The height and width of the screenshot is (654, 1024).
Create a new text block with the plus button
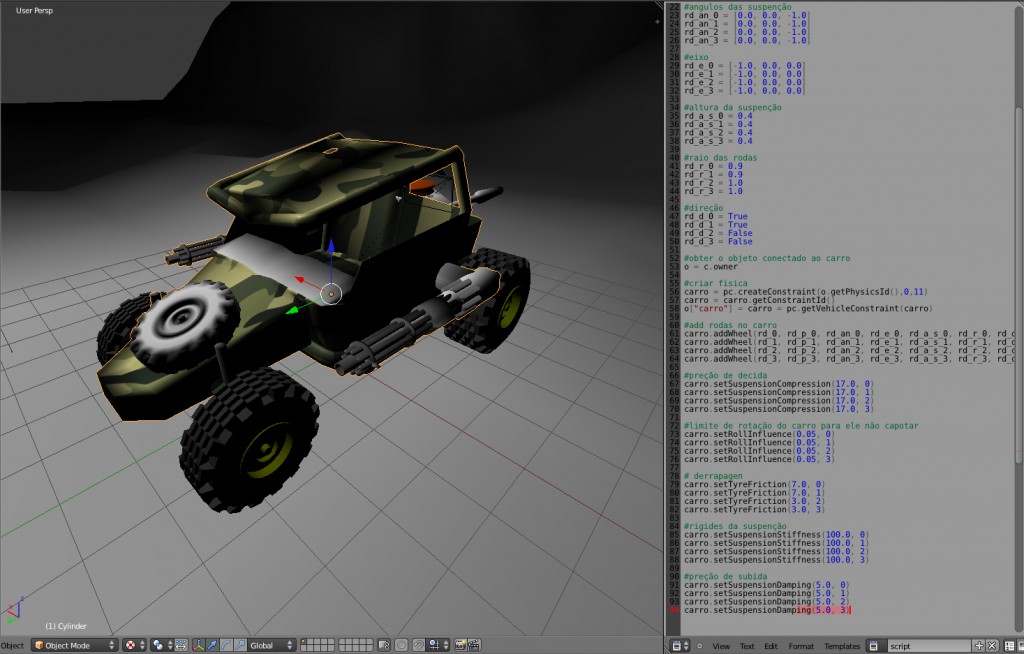979,646
